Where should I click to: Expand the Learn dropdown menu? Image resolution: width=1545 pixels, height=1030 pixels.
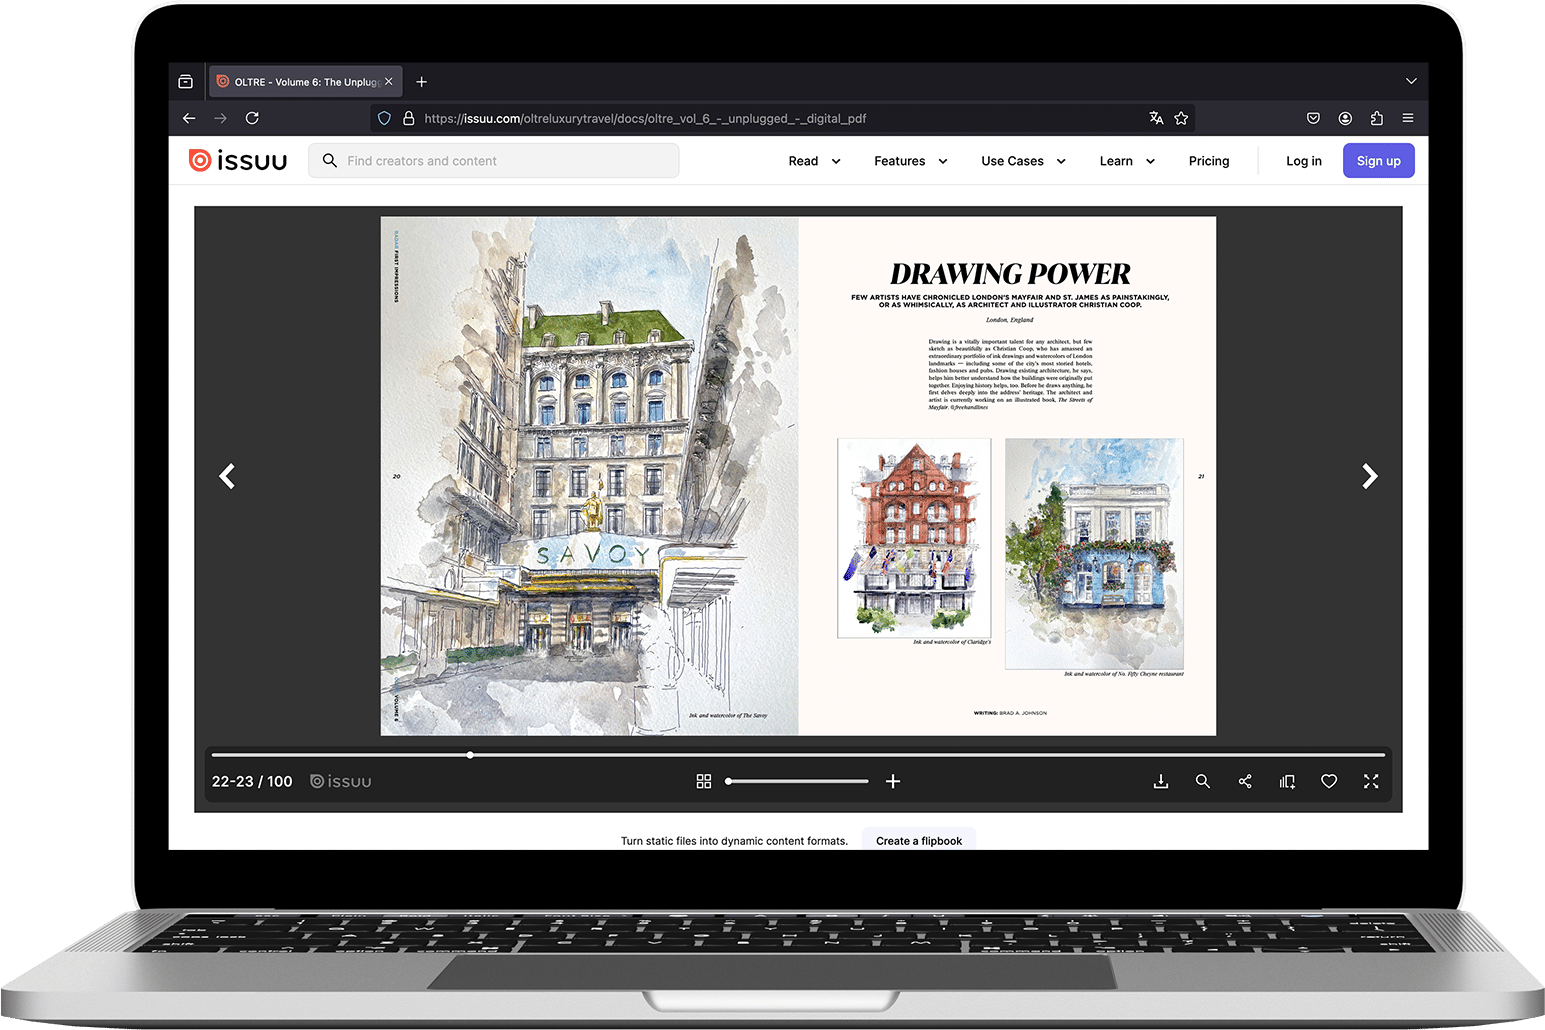click(1127, 161)
